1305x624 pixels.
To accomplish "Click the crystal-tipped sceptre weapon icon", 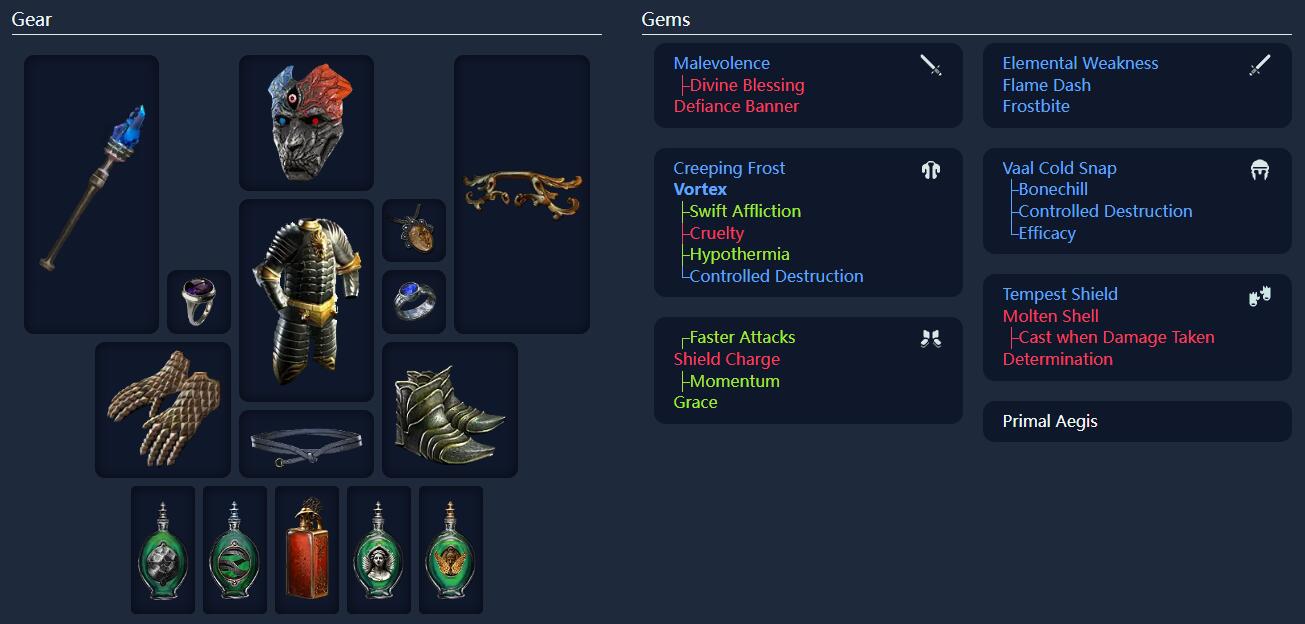I will tap(91, 194).
